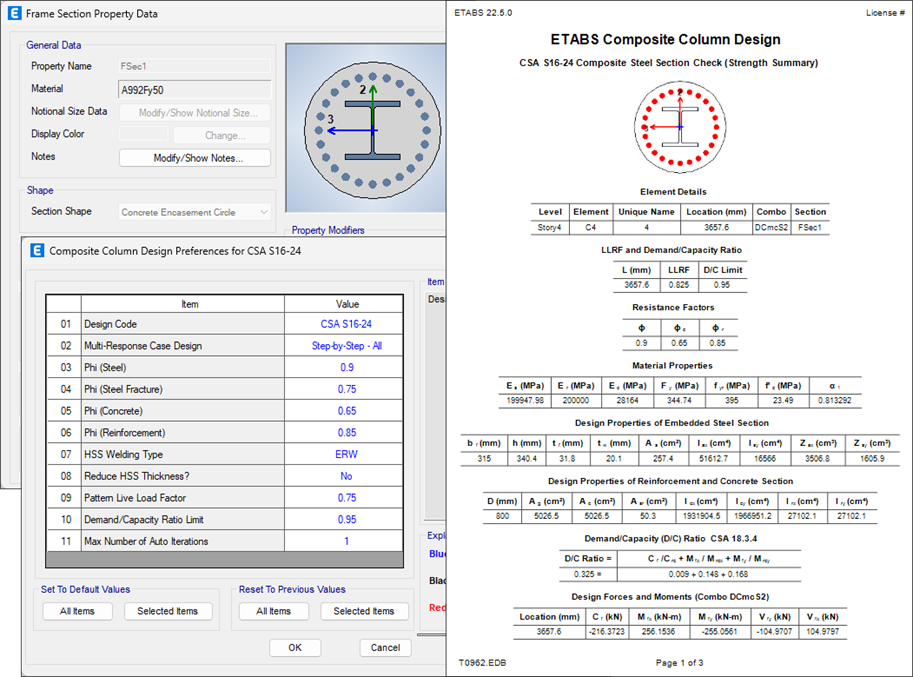Click the Cf value -216.3723 in Design Forces
Image resolution: width=913 pixels, height=677 pixels.
[607, 632]
